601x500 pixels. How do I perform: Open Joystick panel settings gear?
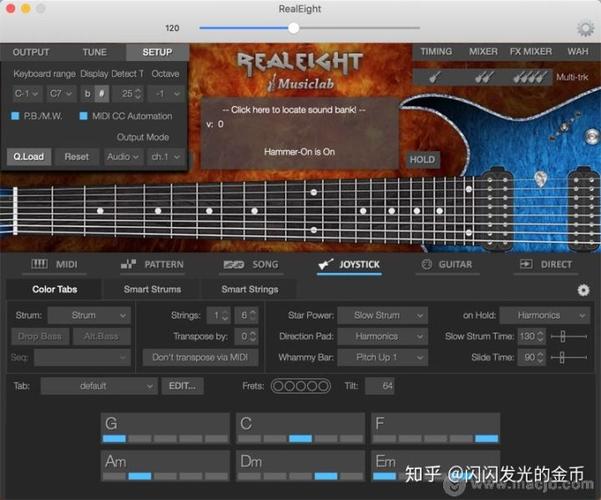[583, 290]
